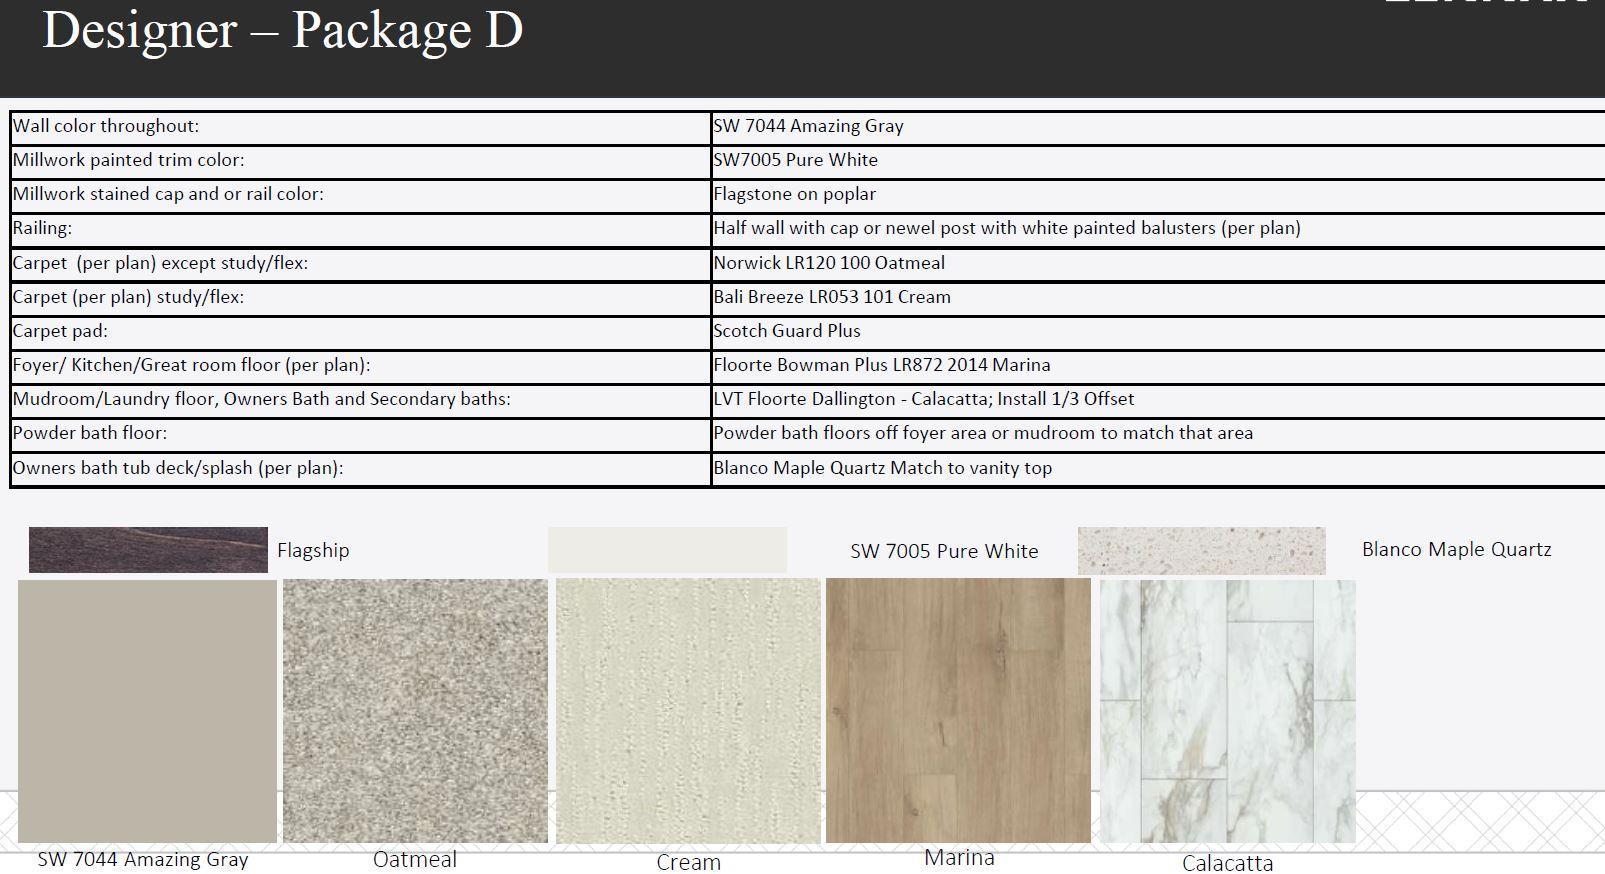Viewport: 1605px width, 874px height.
Task: Select 'Owners bath tub deck/splash (per plan):' label
Action: pos(178,468)
